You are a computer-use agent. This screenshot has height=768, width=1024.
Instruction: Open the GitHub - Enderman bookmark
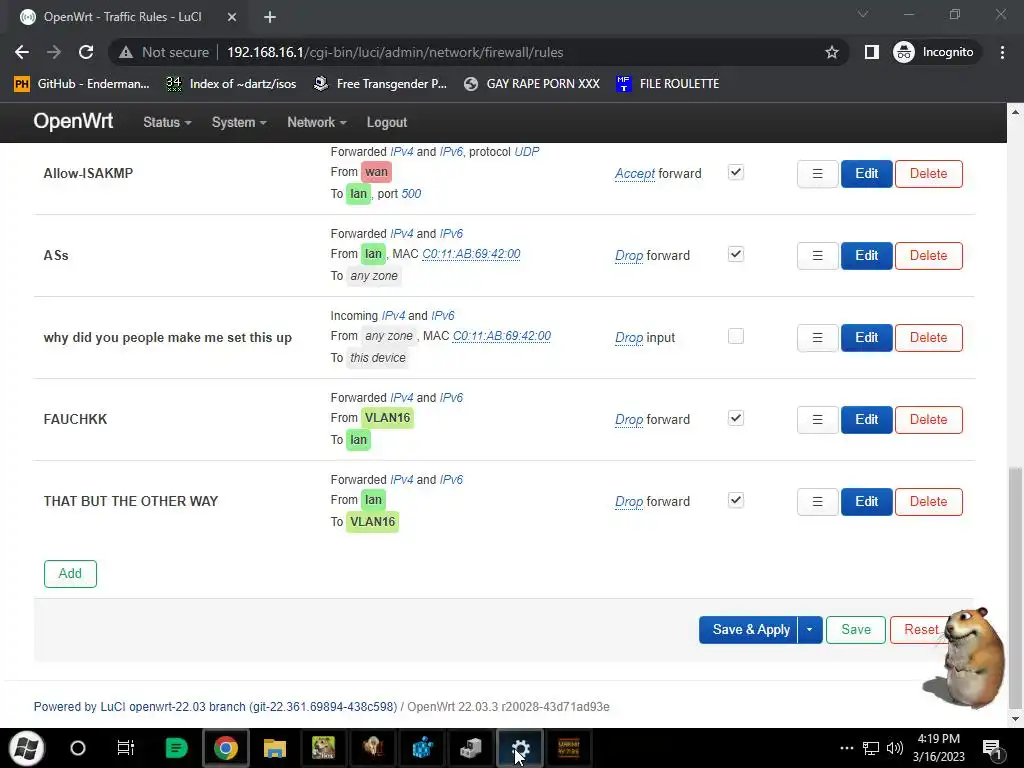click(x=82, y=84)
